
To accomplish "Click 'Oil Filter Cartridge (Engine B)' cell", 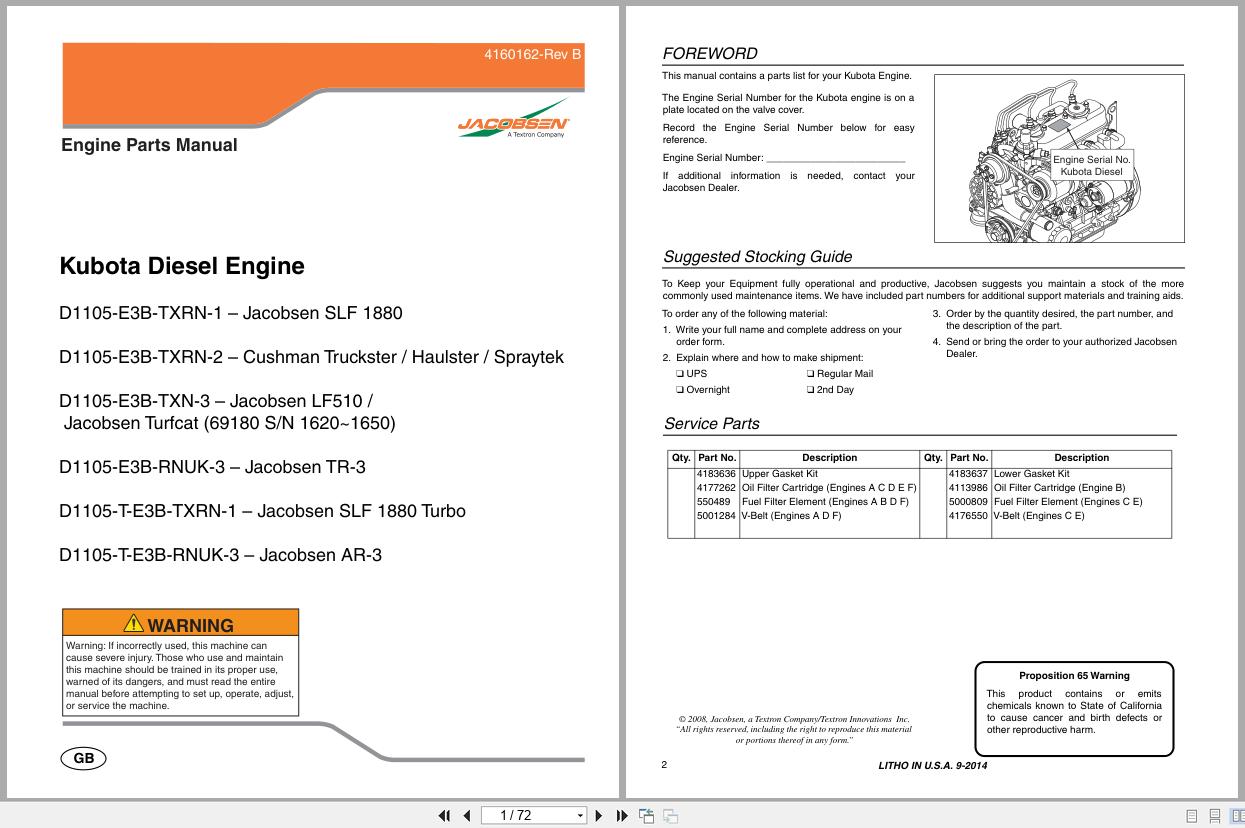I will coord(1060,488).
